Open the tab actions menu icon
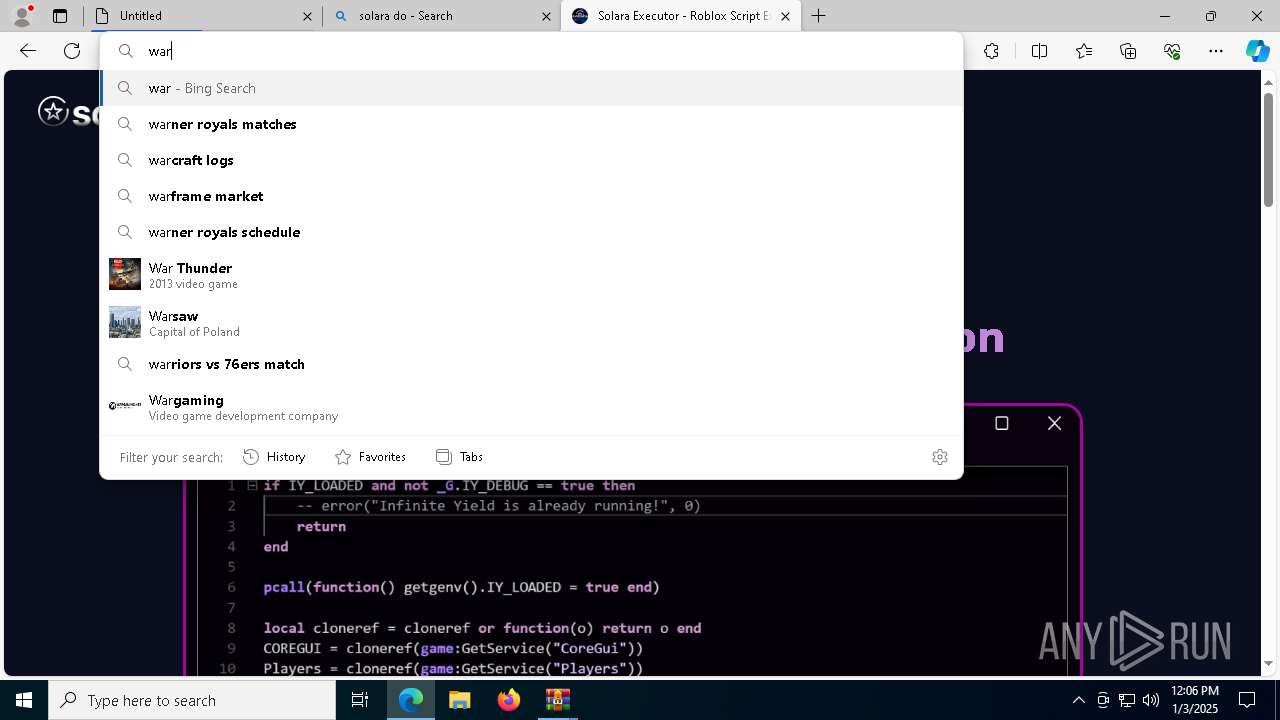 click(x=60, y=16)
